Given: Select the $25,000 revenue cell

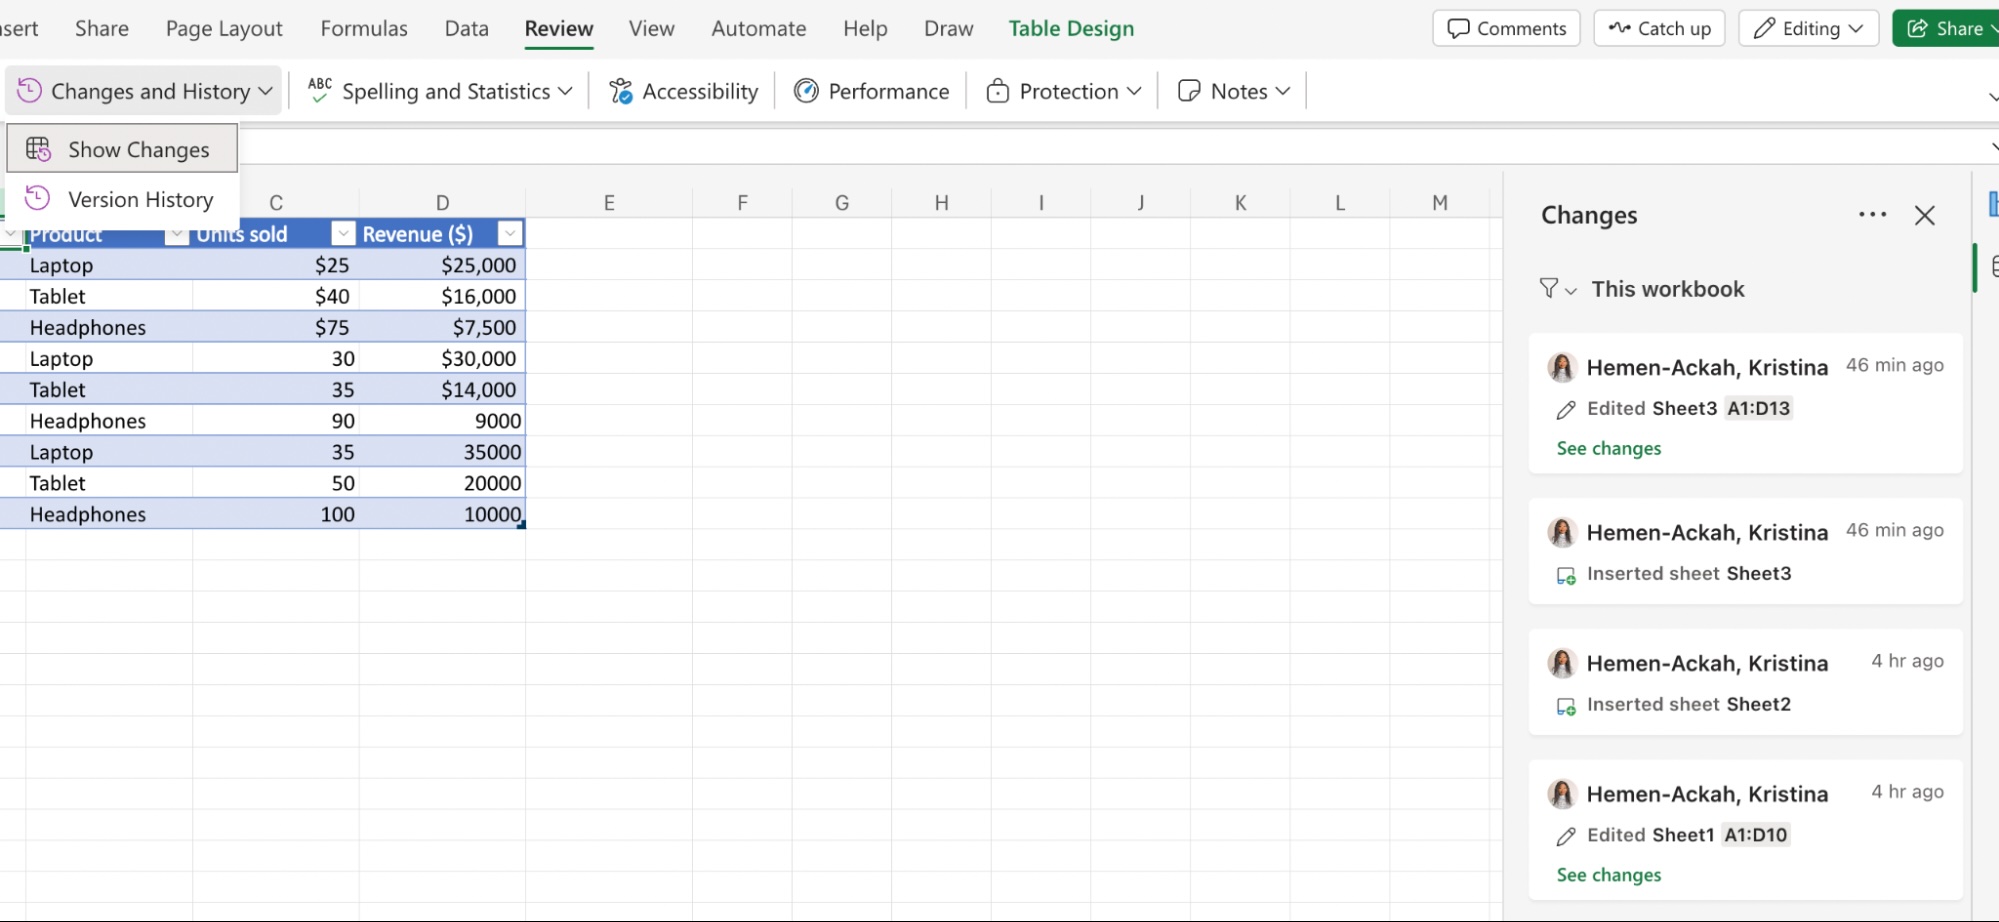Looking at the screenshot, I should 442,265.
